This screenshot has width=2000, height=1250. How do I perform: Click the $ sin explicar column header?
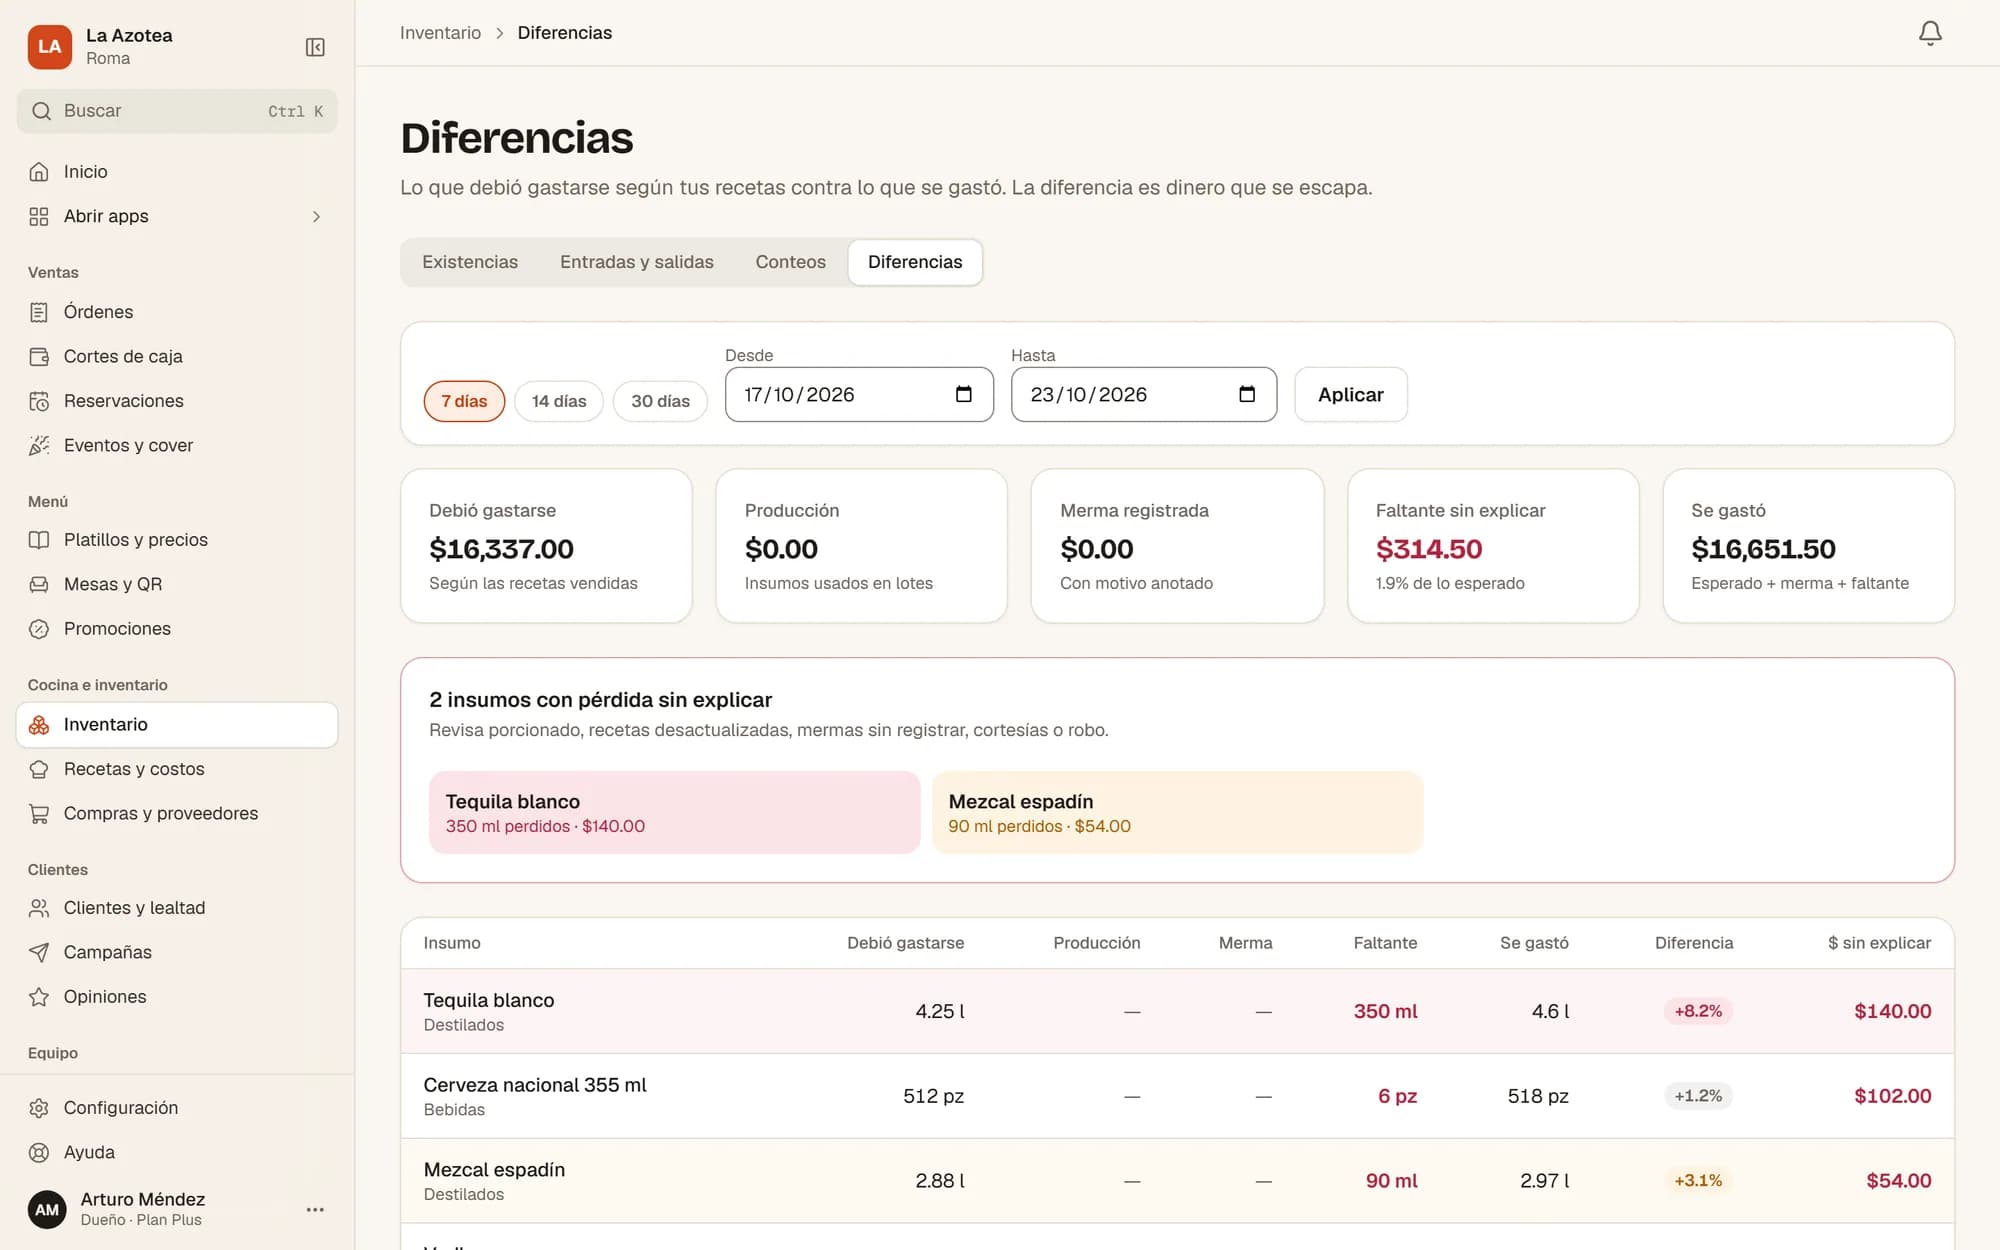point(1879,943)
